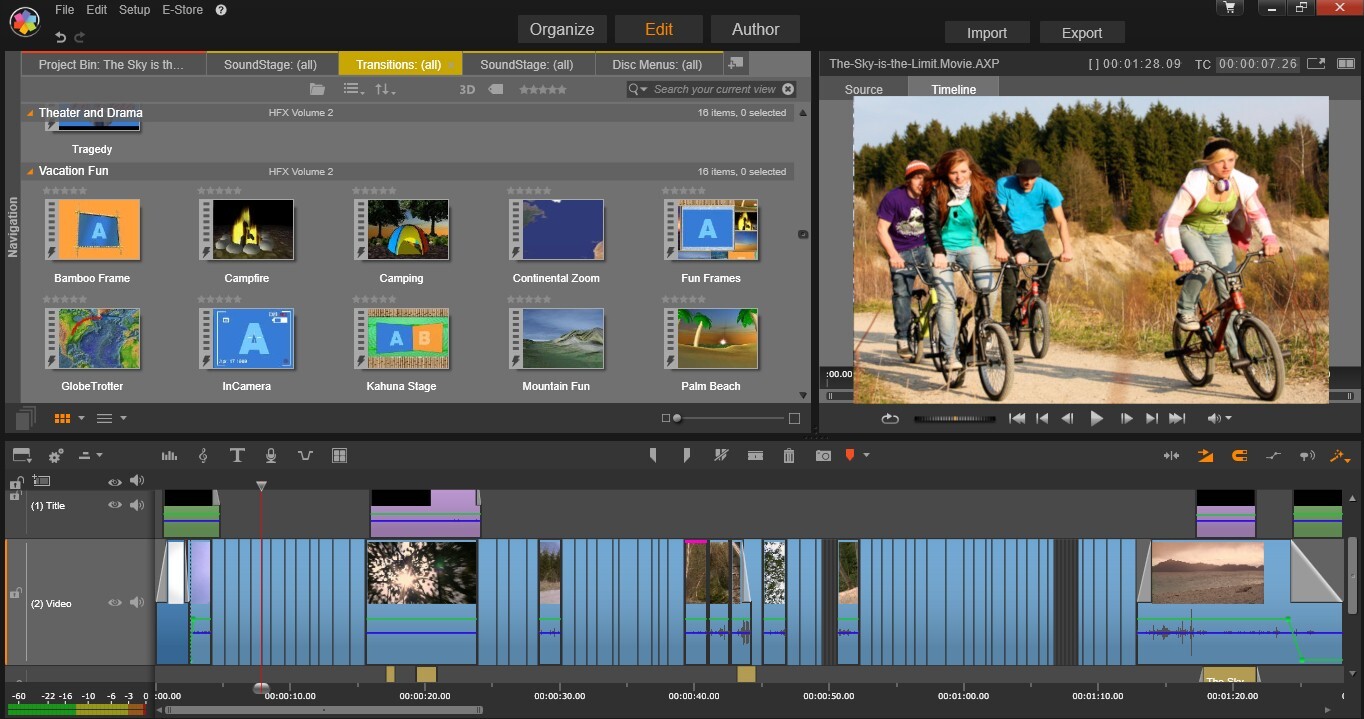Open the audio mixer on timeline toolbar

(x=169, y=456)
